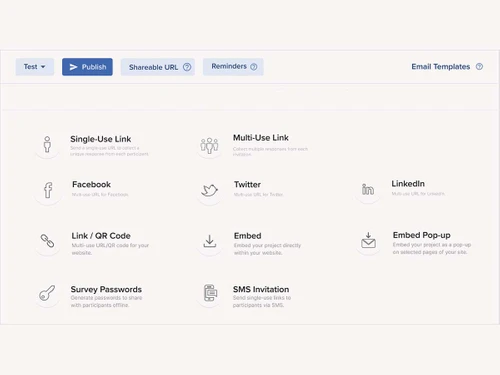
Task: Select the LinkedIn logo icon
Action: [368, 189]
